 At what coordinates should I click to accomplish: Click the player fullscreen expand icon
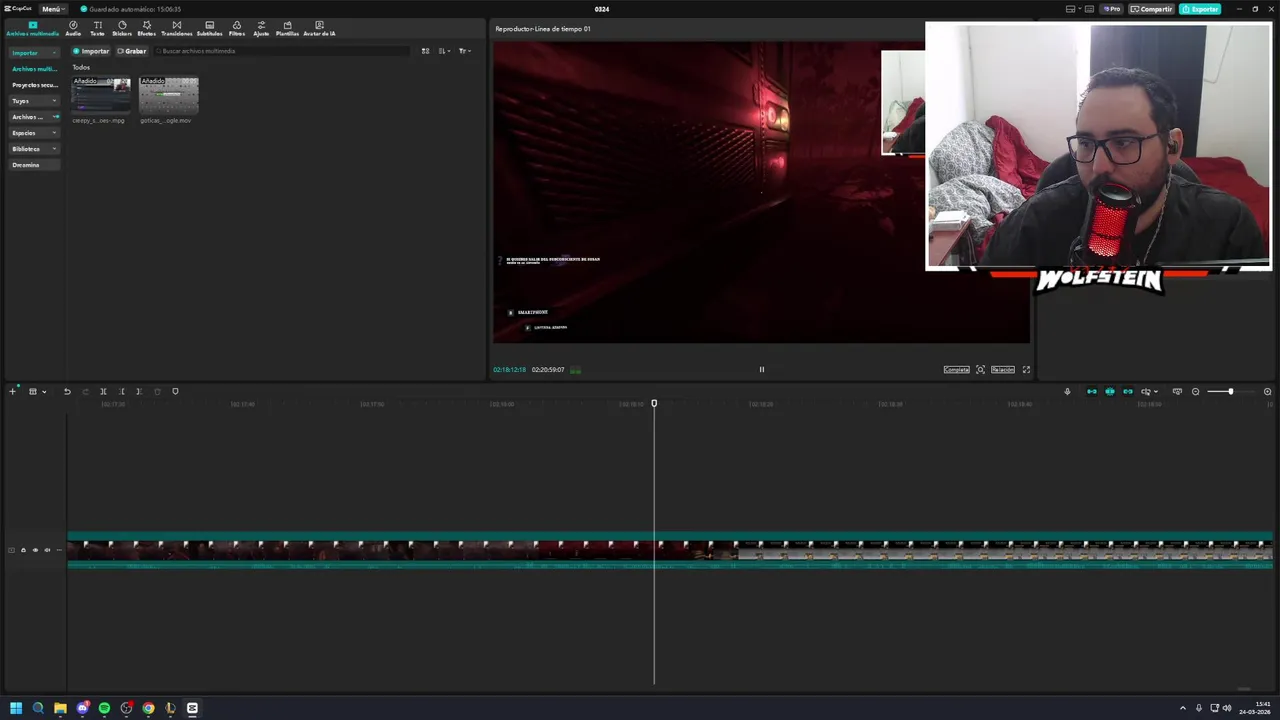[x=1026, y=369]
